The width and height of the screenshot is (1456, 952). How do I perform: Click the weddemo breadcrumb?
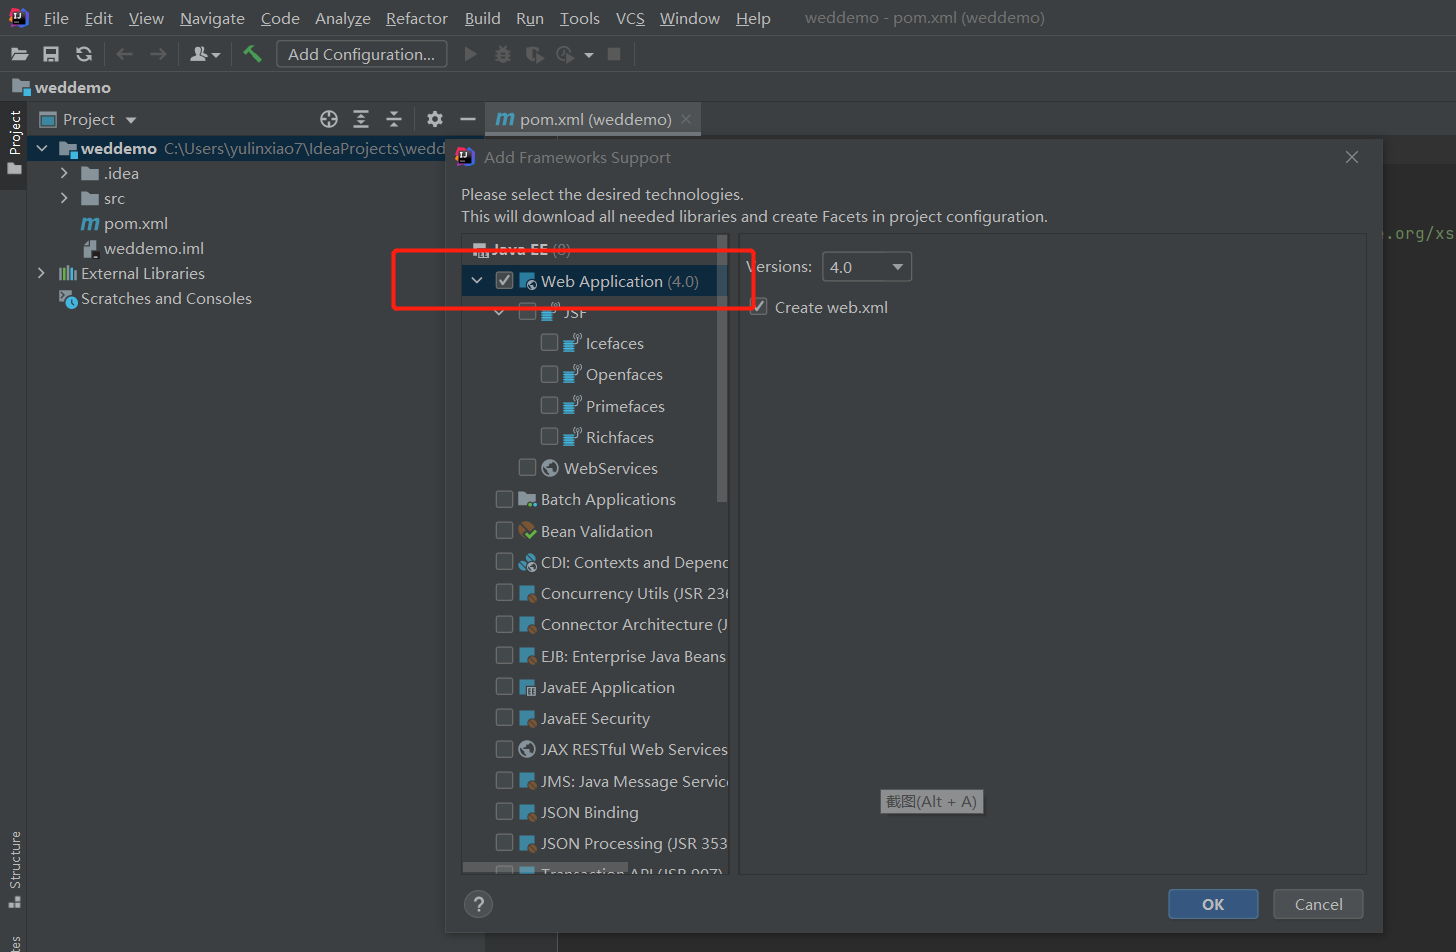click(x=62, y=87)
